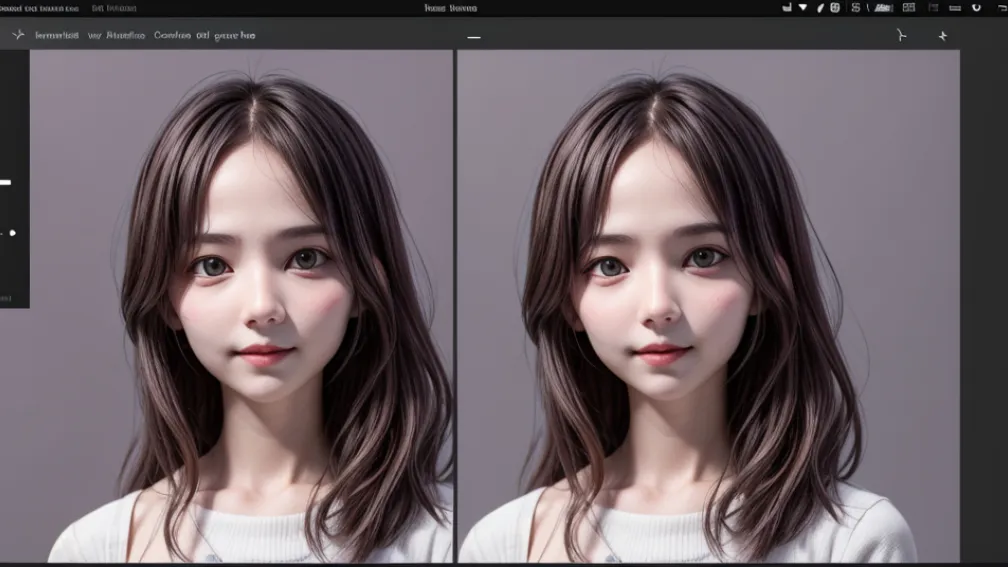Select the first text tab beside the left sparkle
Viewport: 1008px width, 567px height.
(x=57, y=35)
